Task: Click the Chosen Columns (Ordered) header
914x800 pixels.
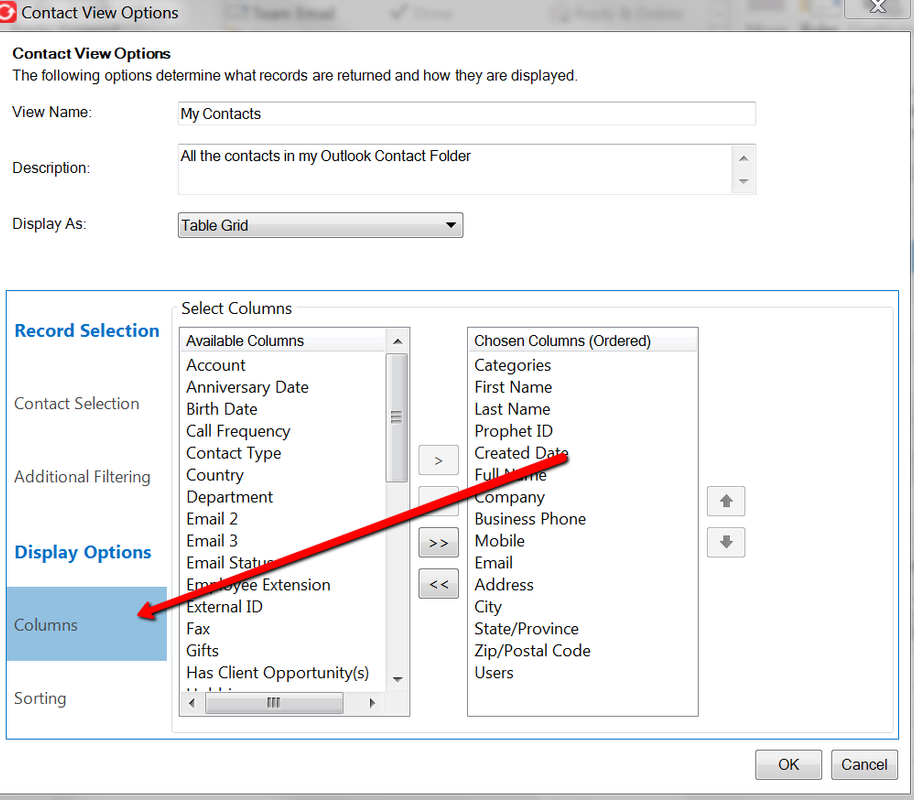Action: tap(582, 341)
